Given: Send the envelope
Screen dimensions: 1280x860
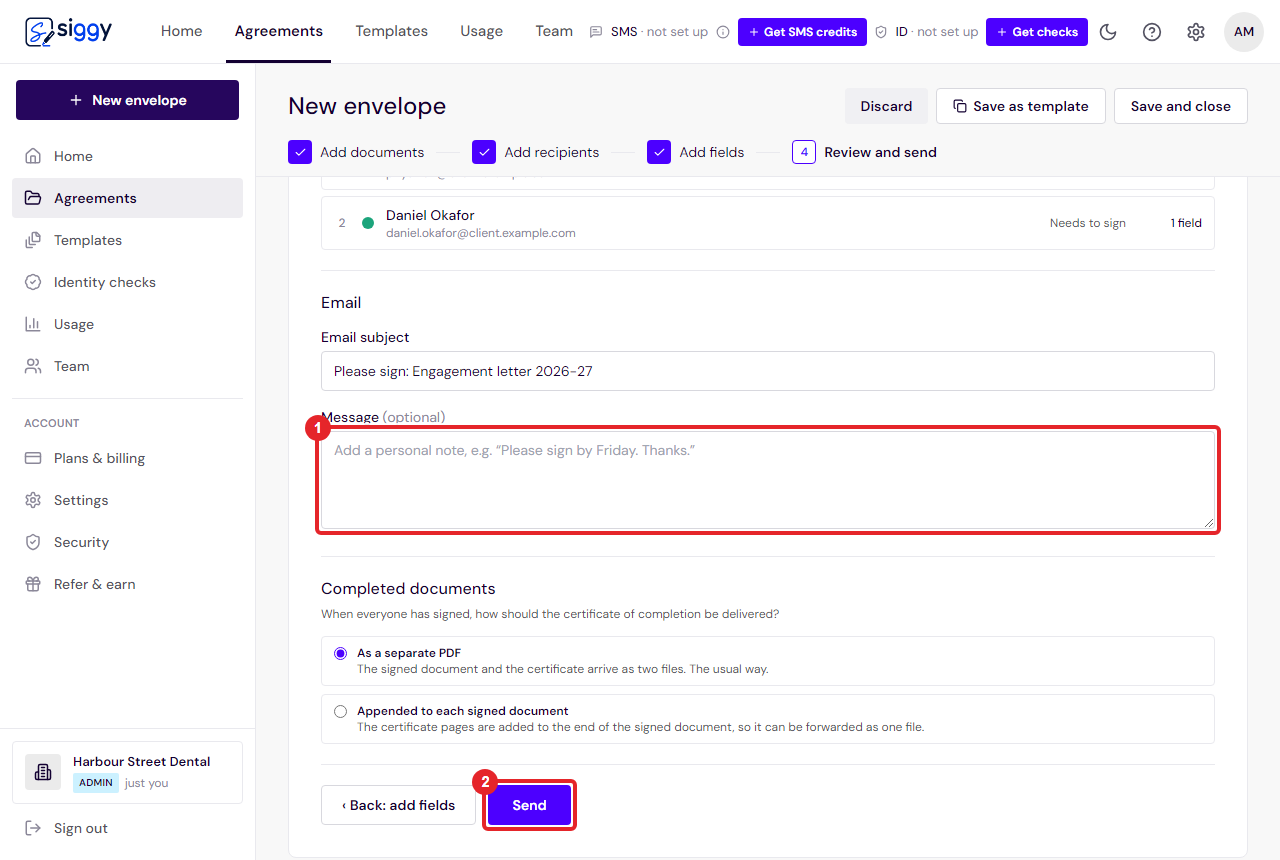Looking at the screenshot, I should tap(530, 805).
